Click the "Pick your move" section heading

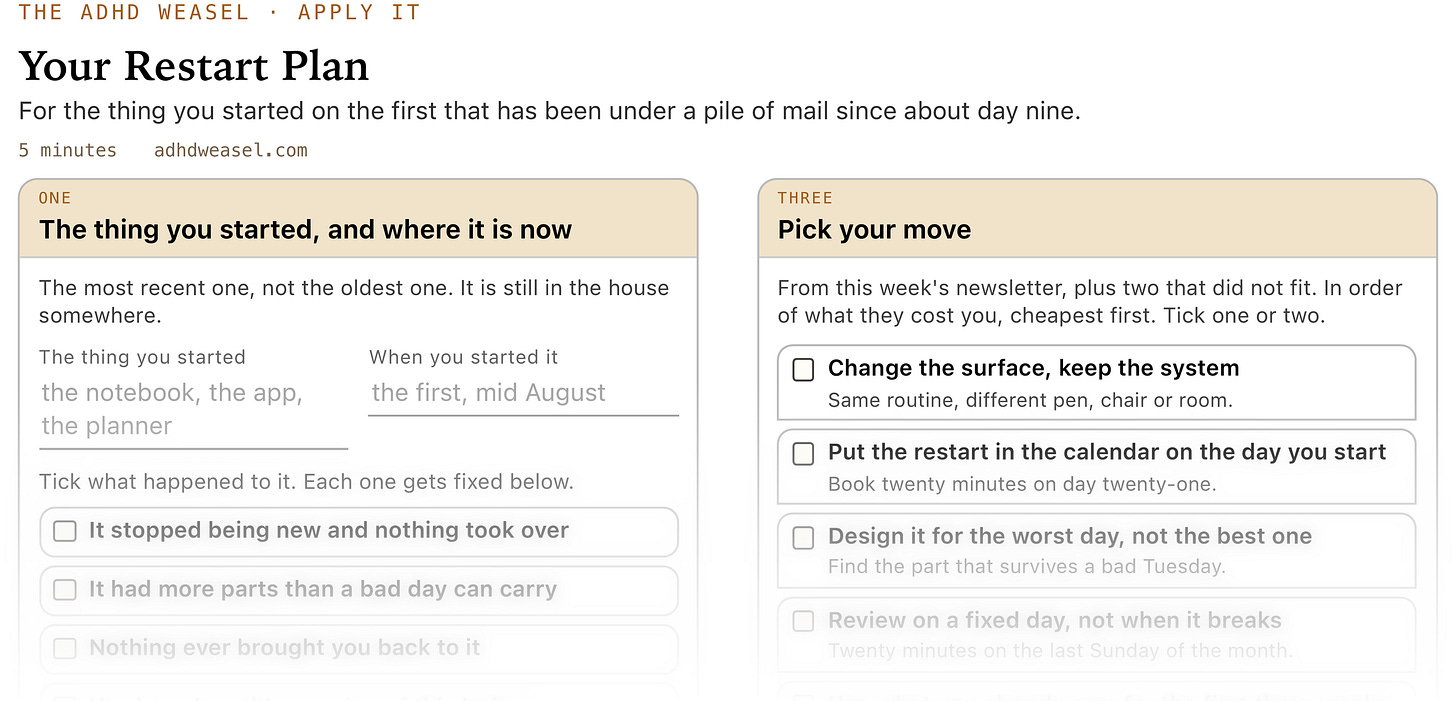875,230
